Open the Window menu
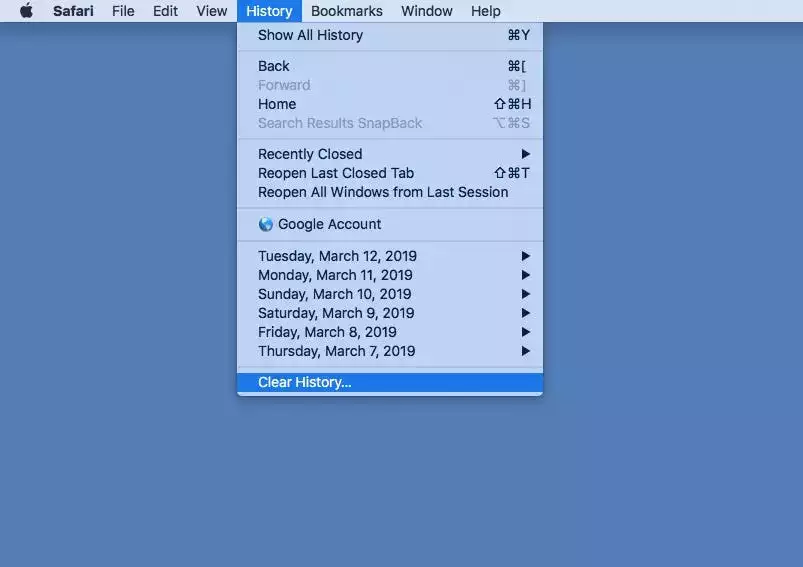Screen dimensions: 803x567 pos(427,11)
